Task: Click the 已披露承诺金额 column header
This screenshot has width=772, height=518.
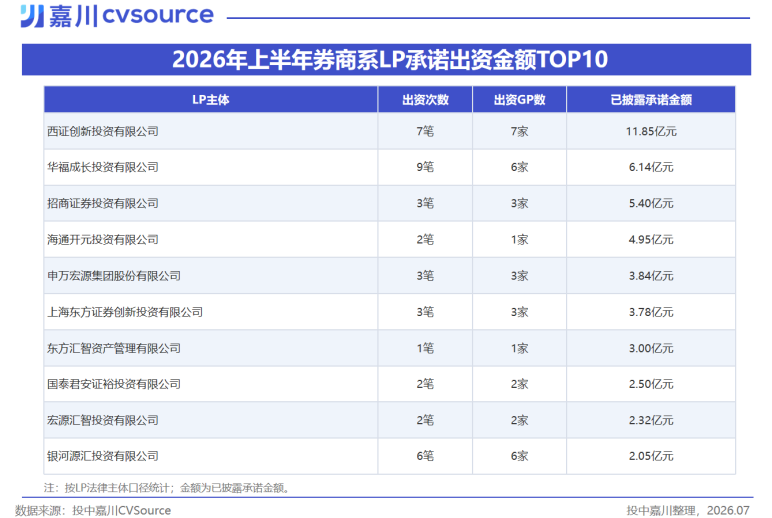Action: [x=651, y=100]
